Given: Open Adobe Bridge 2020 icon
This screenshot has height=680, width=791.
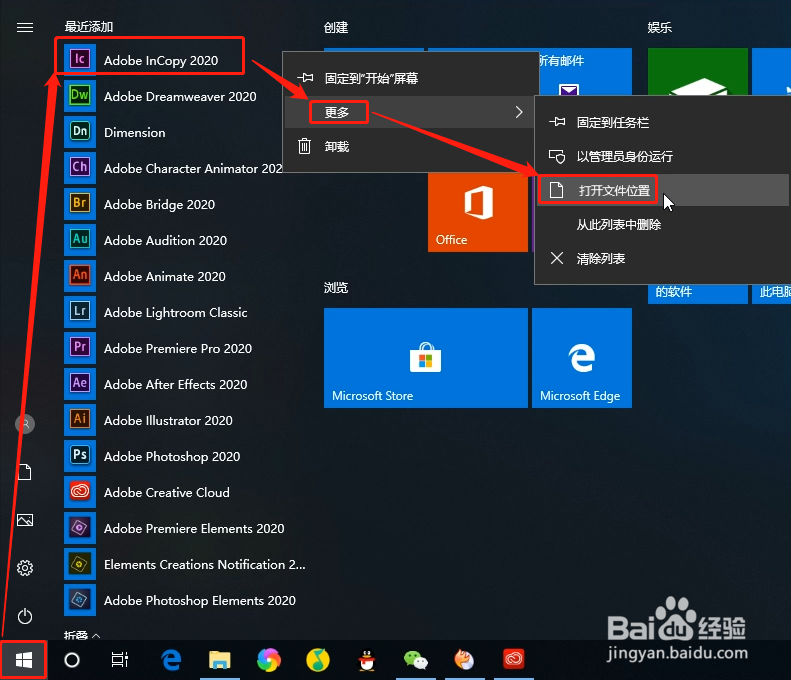Looking at the screenshot, I should coord(80,204).
